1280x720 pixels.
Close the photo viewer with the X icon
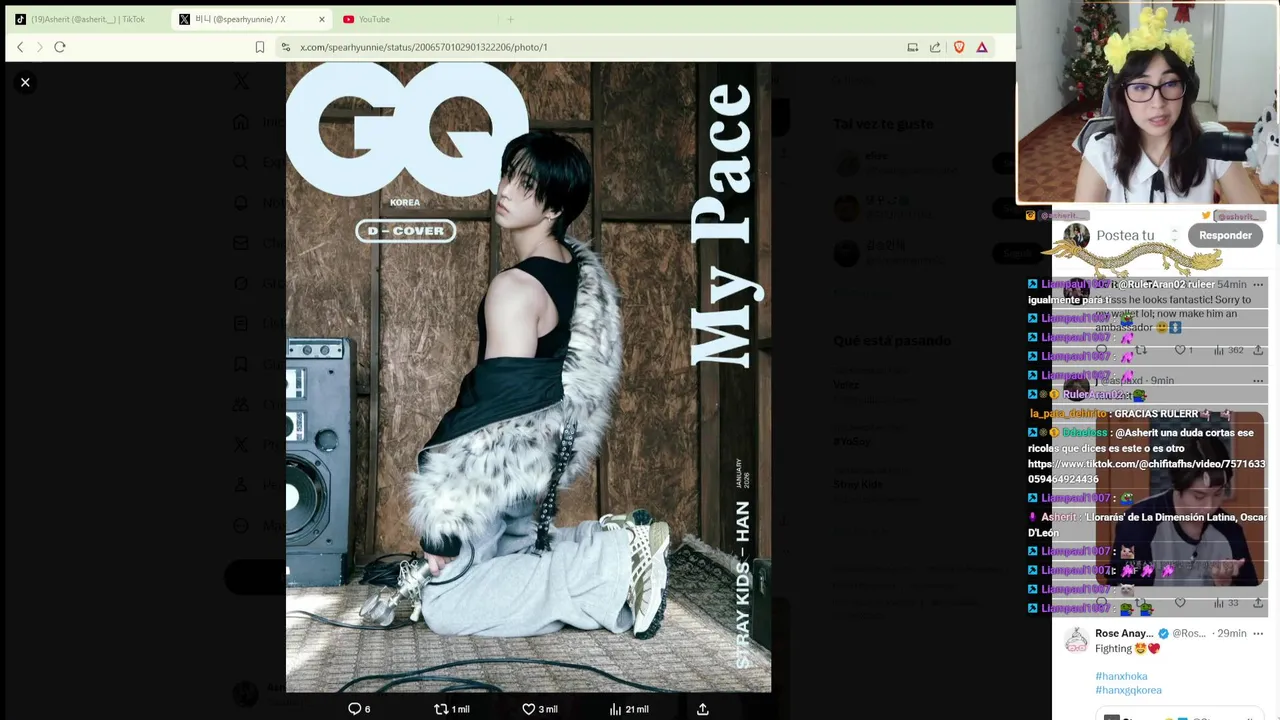(25, 82)
